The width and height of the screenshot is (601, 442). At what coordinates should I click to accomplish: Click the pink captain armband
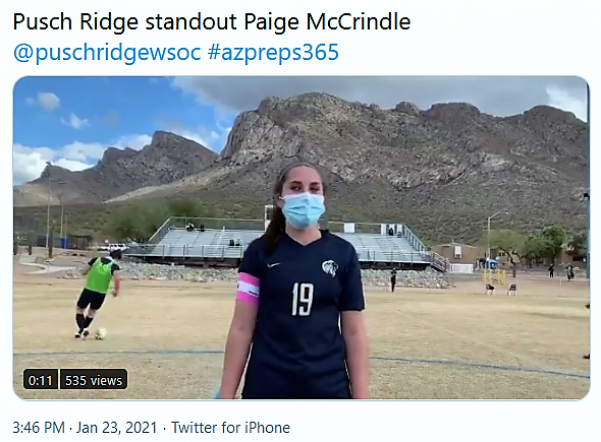248,288
